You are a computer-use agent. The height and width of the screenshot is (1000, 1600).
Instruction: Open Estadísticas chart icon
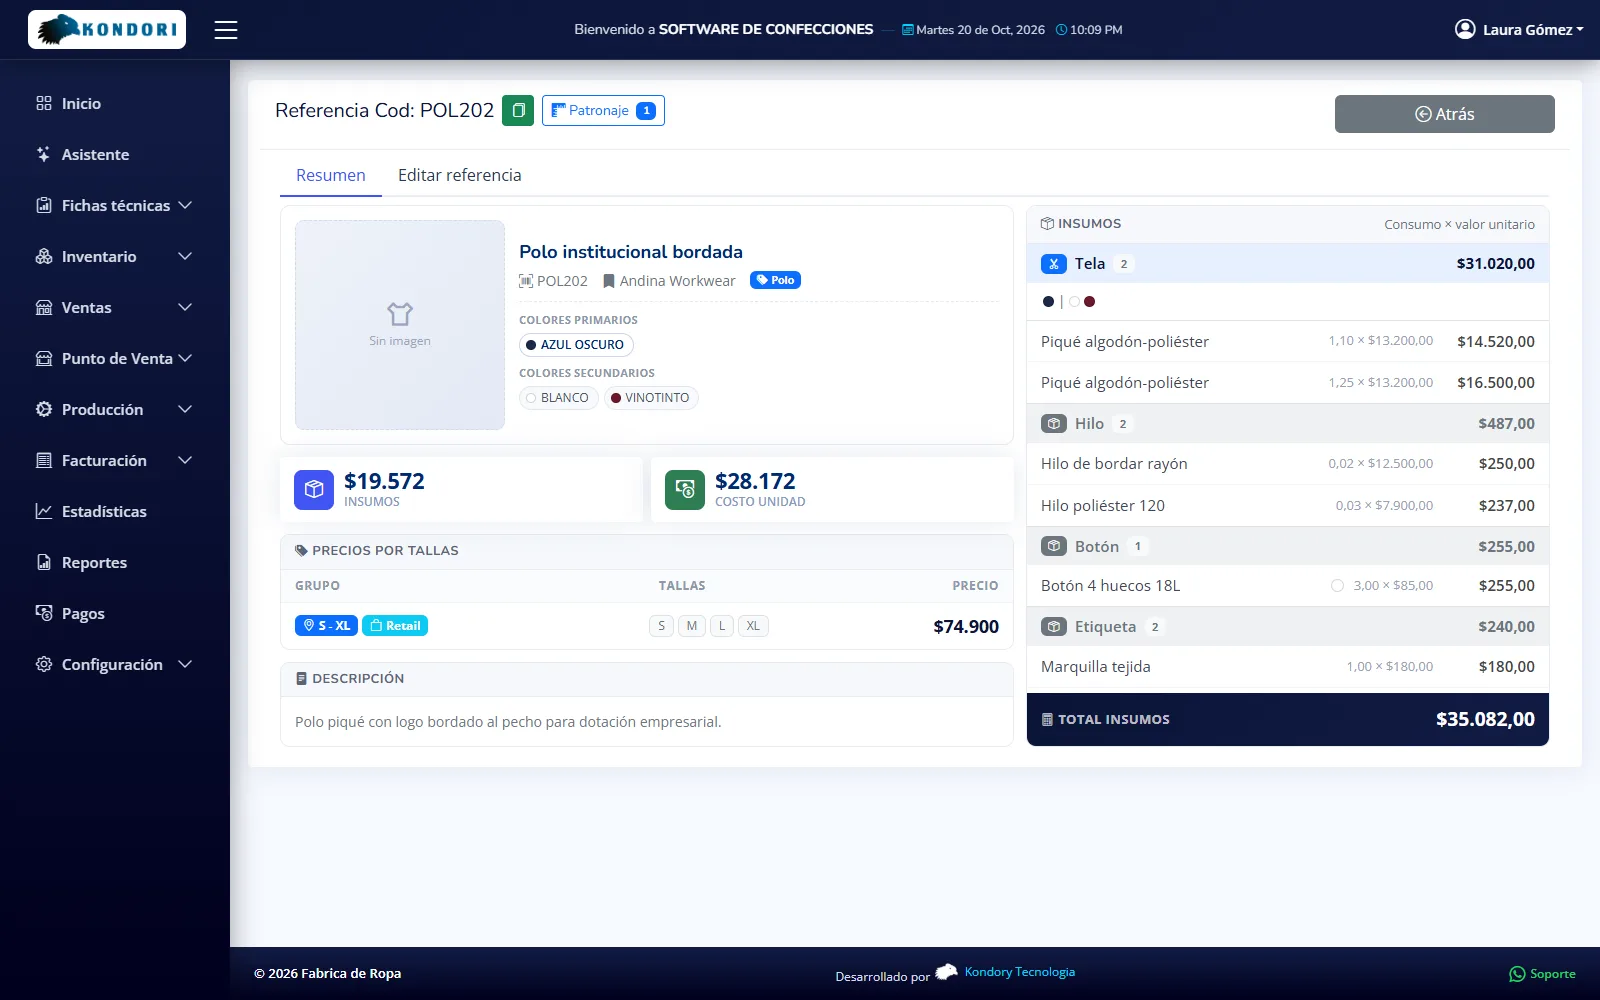click(44, 511)
